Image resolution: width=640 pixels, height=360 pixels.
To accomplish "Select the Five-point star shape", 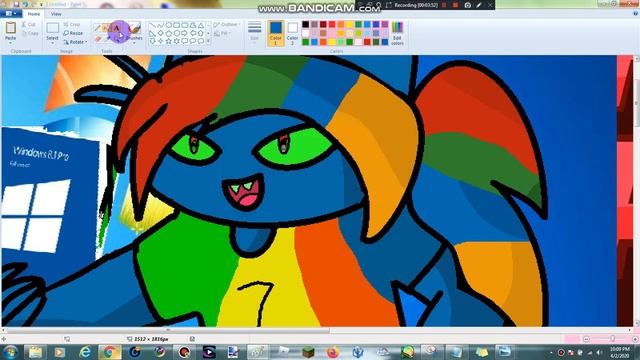I will (x=168, y=41).
